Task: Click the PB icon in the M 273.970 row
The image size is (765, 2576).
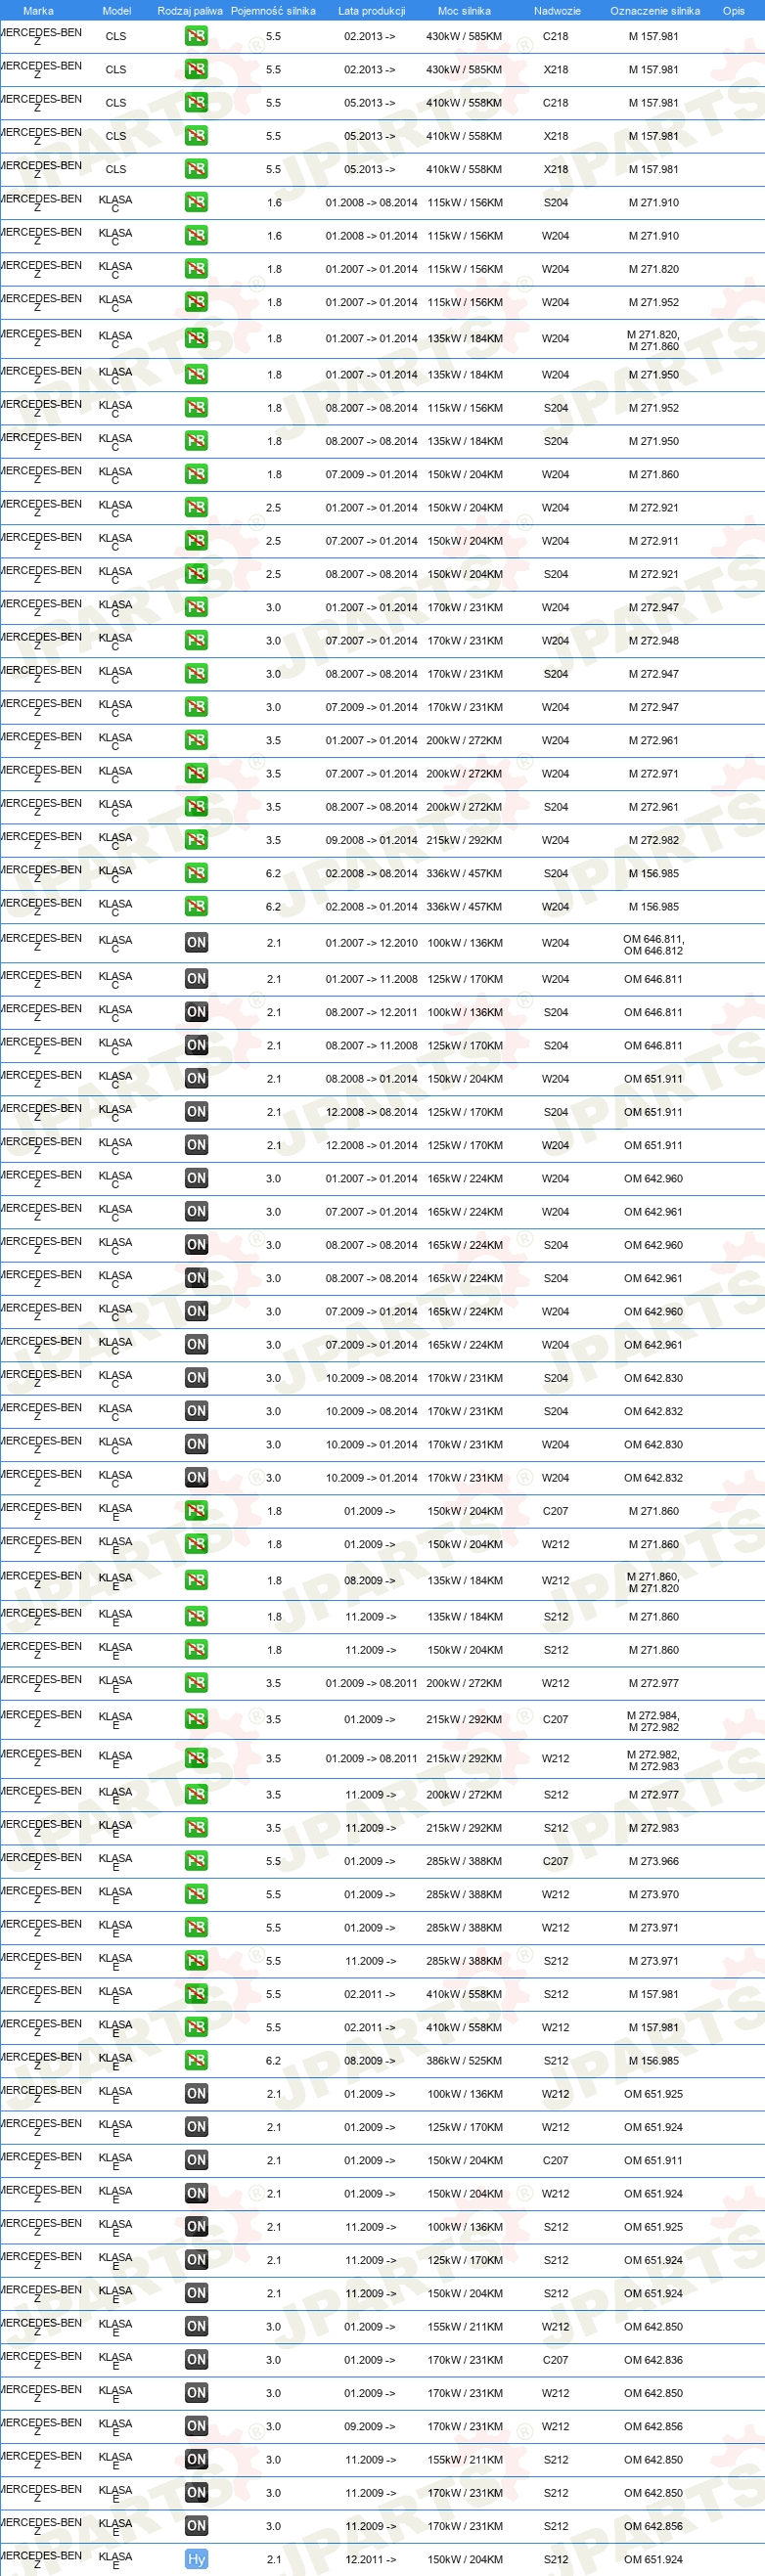Action: (196, 1895)
